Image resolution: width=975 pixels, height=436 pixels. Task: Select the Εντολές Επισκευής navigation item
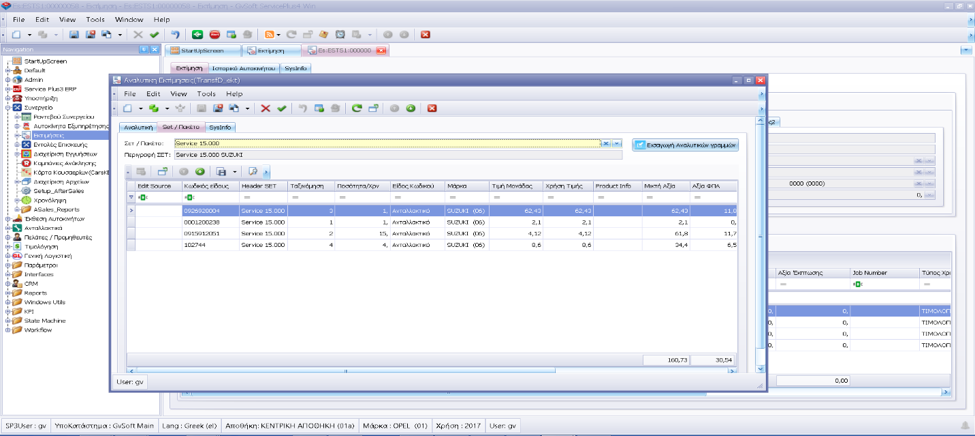pos(58,145)
